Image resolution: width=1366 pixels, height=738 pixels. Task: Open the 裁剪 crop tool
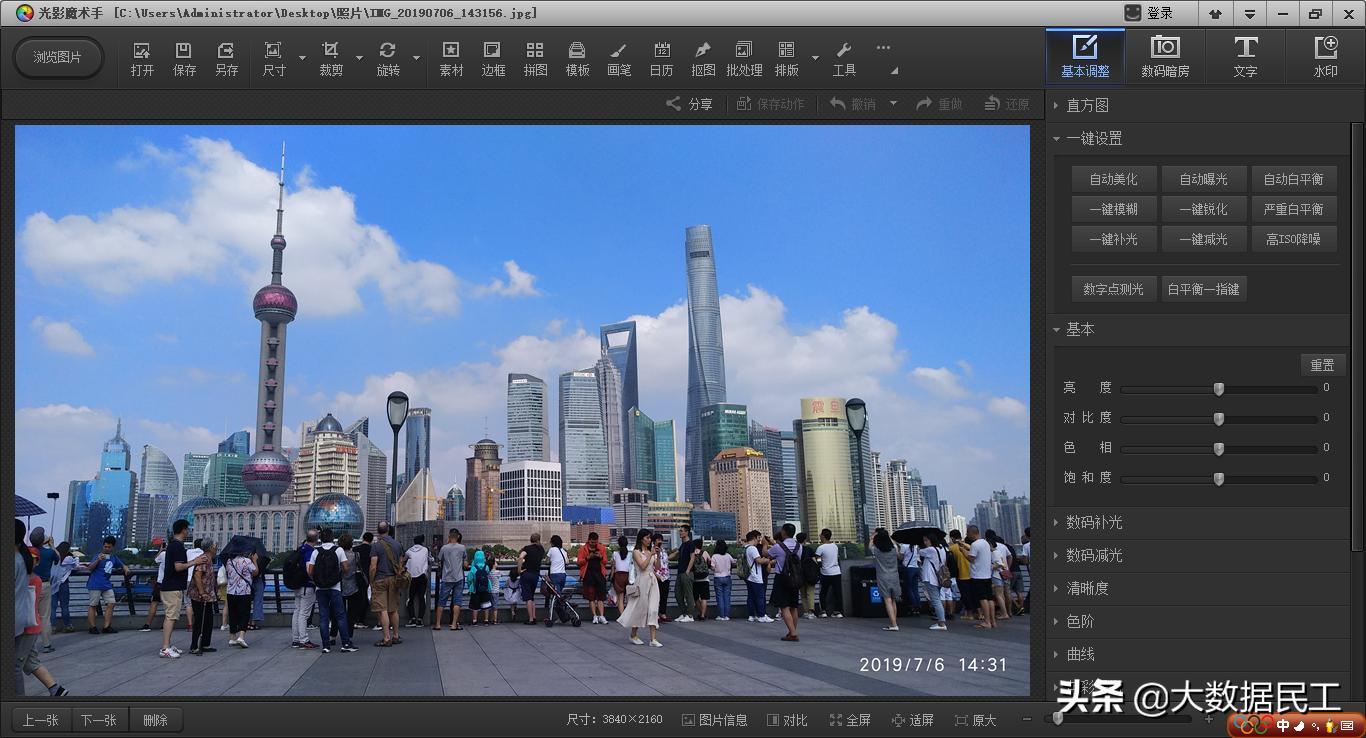[329, 57]
